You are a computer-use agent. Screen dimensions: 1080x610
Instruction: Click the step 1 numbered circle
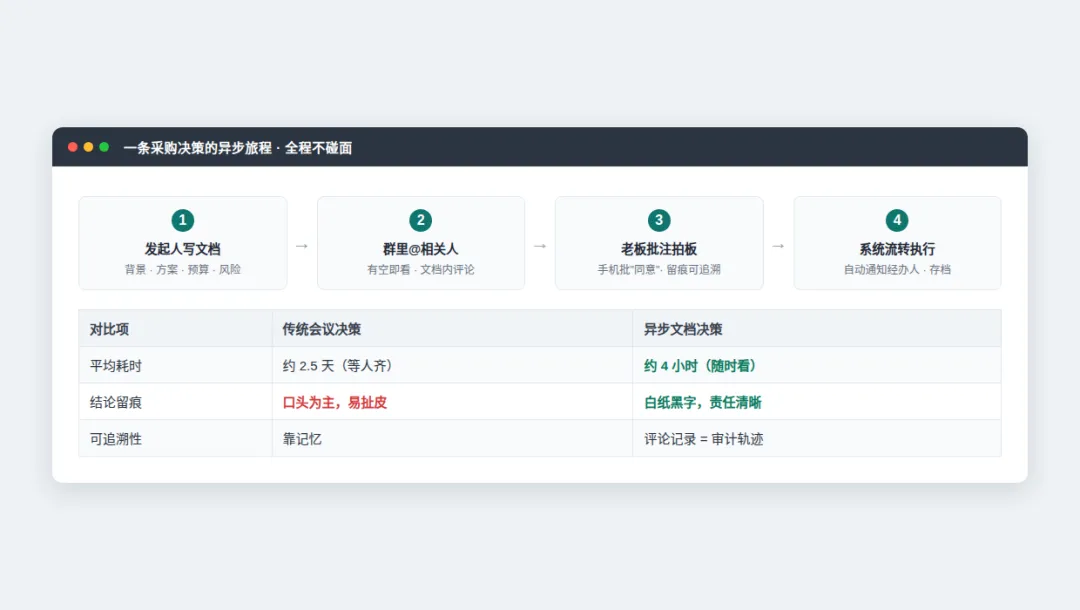tap(183, 220)
